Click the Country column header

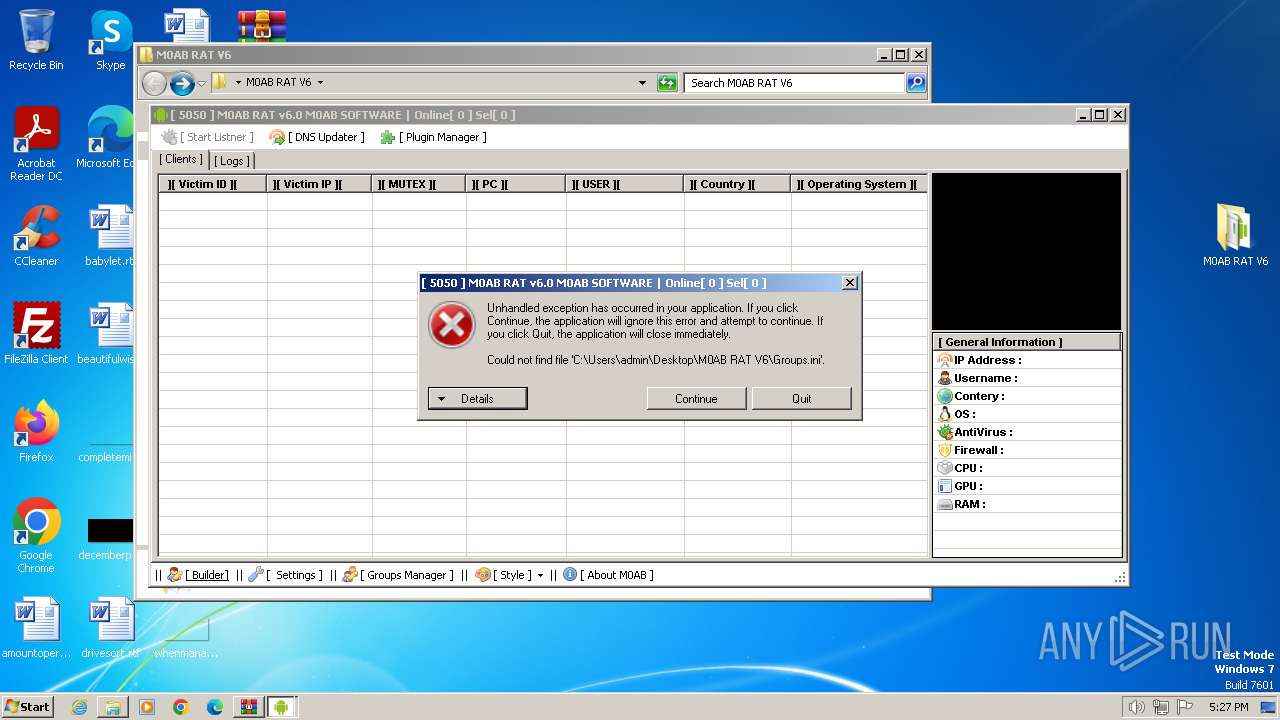point(737,184)
